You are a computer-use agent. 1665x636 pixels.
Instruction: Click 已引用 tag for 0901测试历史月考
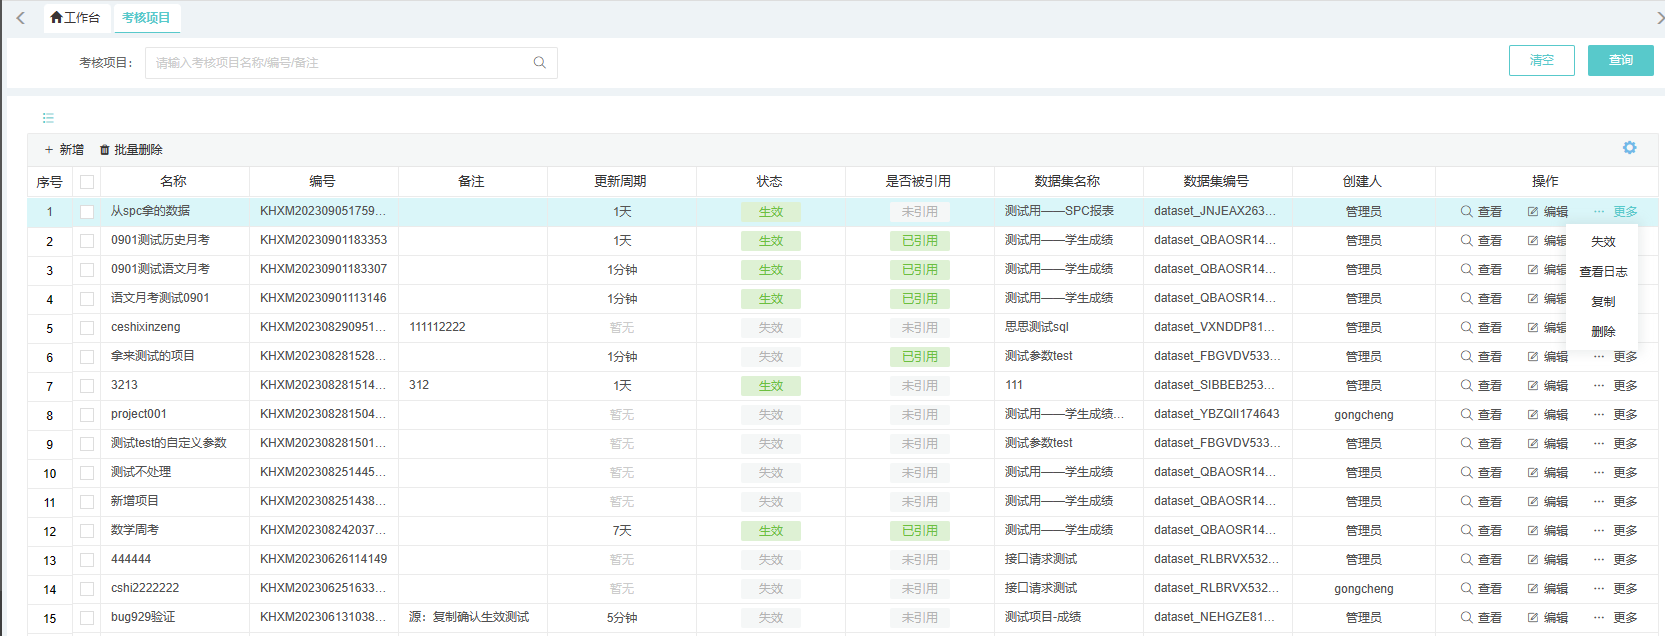tap(920, 241)
